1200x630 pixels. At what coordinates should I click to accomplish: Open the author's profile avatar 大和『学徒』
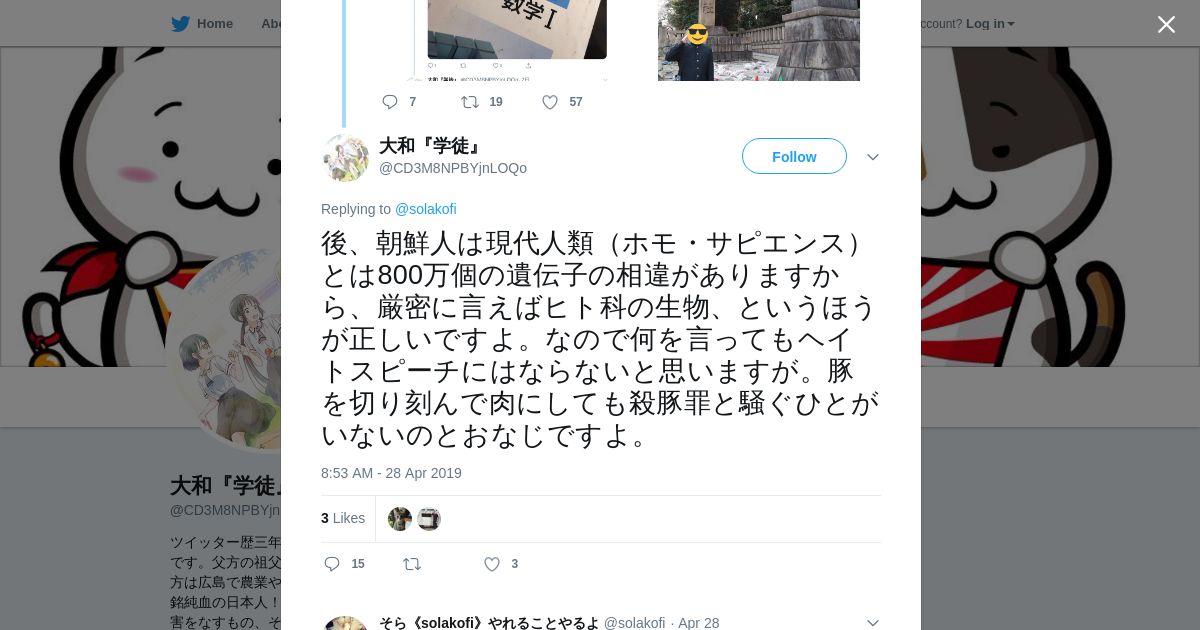click(346, 158)
